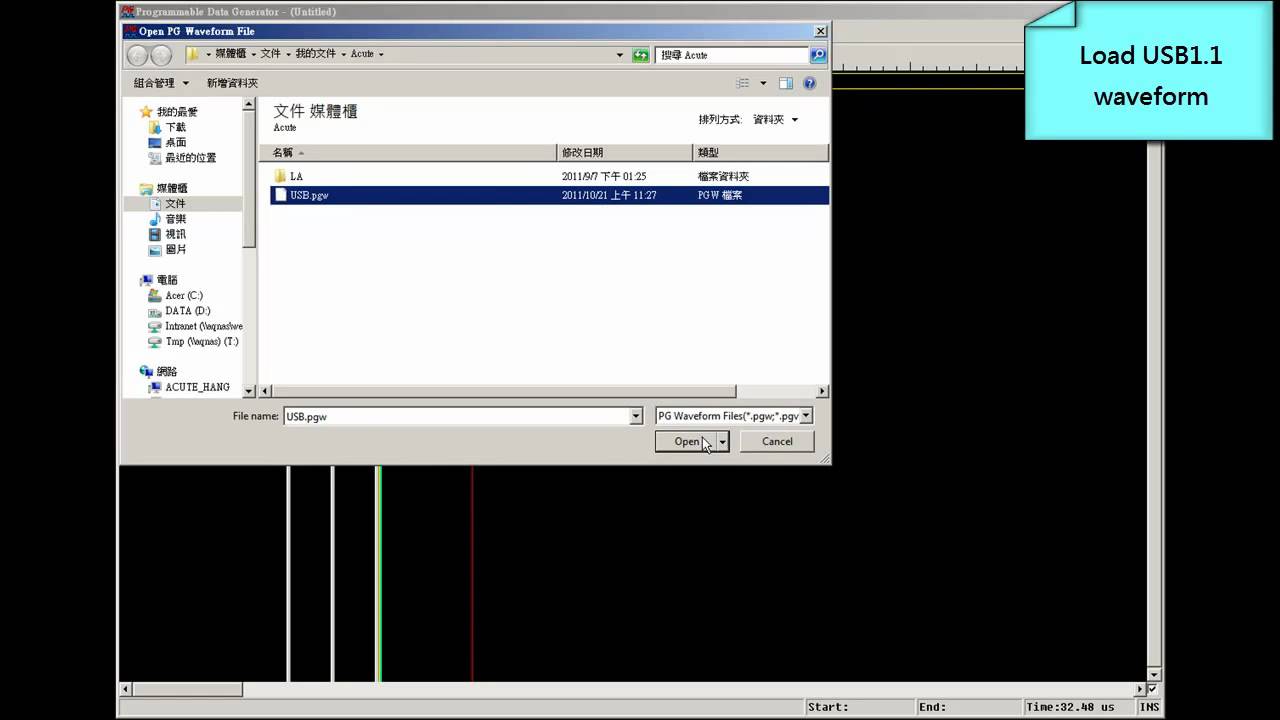Select the USB.pgw file
This screenshot has height=720, width=1280.
pyautogui.click(x=549, y=195)
